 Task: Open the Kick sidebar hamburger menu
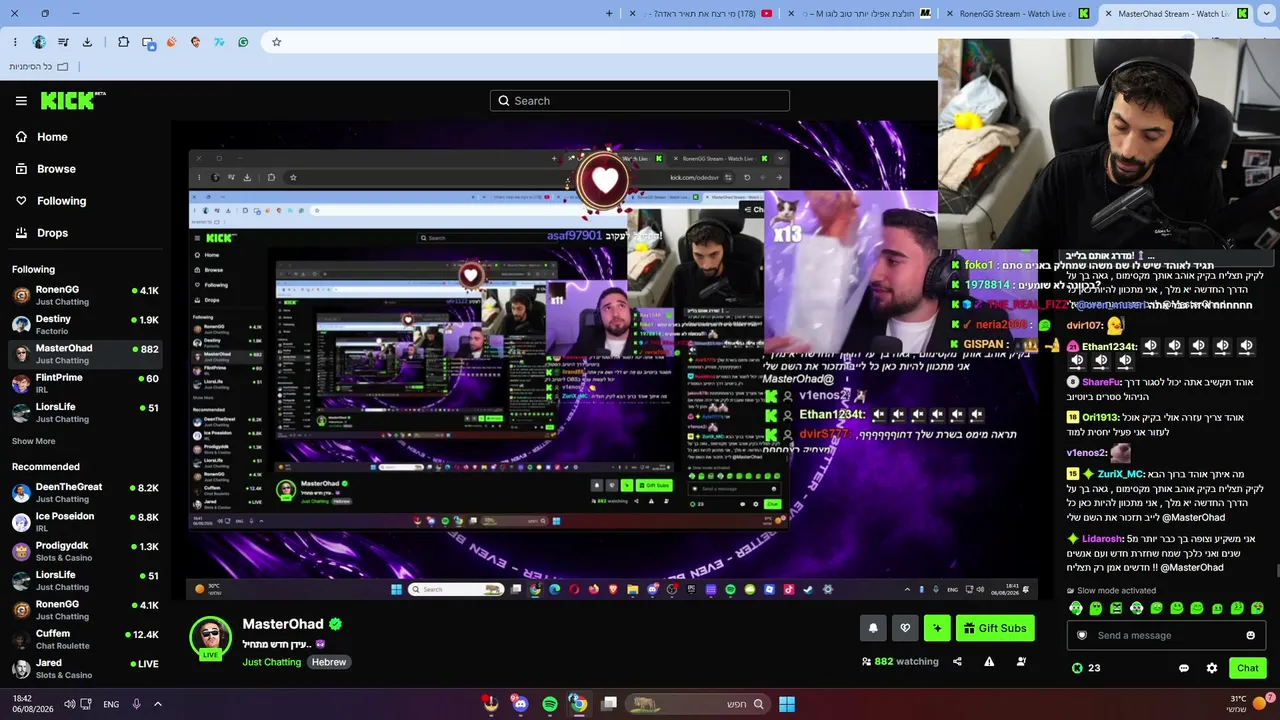tap(21, 101)
